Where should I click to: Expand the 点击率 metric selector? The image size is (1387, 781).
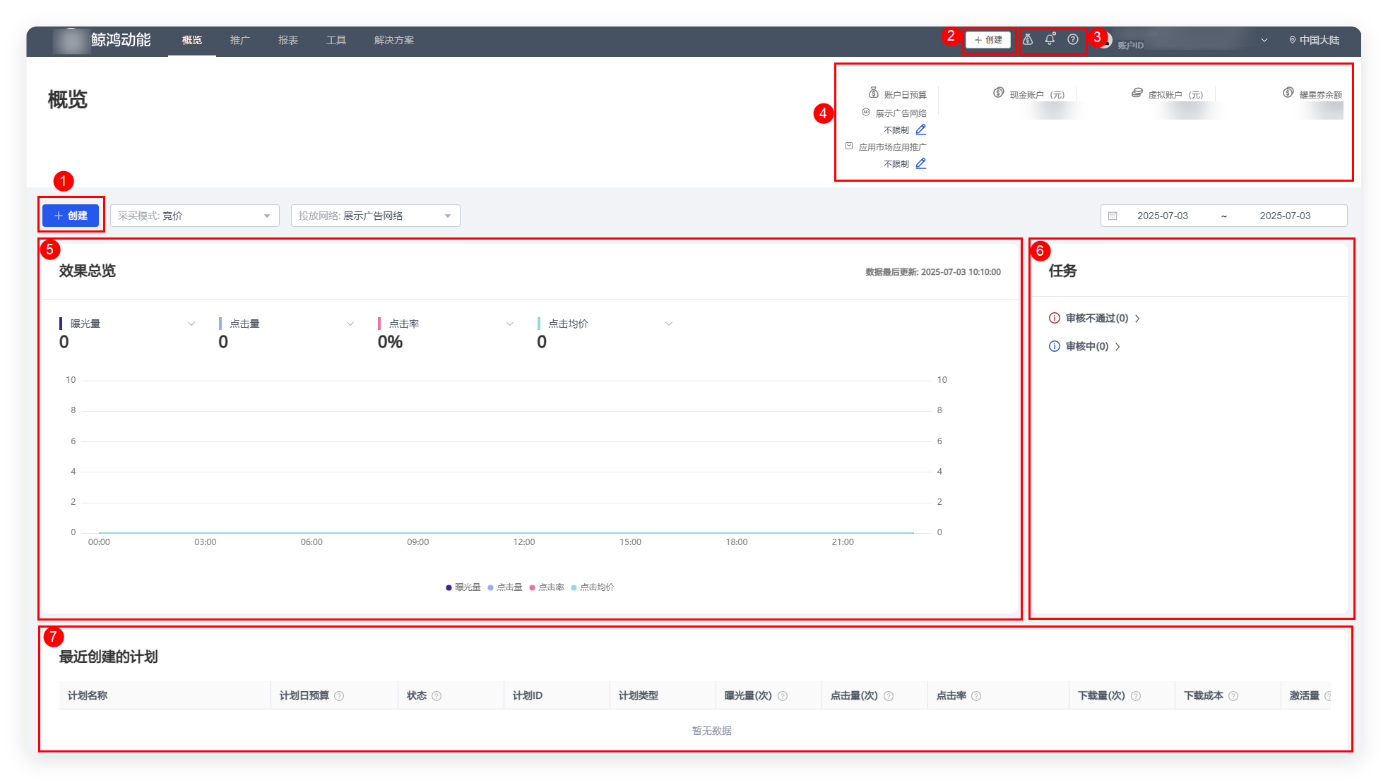510,324
